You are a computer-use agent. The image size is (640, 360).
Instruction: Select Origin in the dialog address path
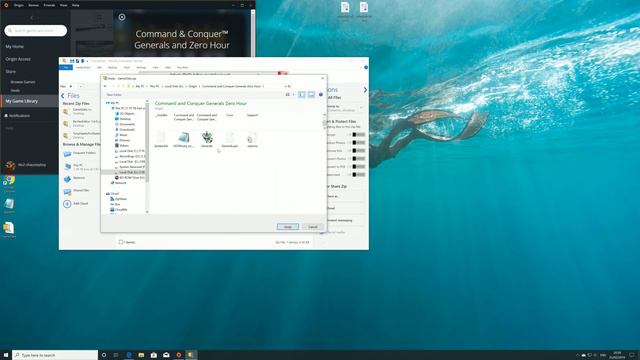tap(193, 86)
